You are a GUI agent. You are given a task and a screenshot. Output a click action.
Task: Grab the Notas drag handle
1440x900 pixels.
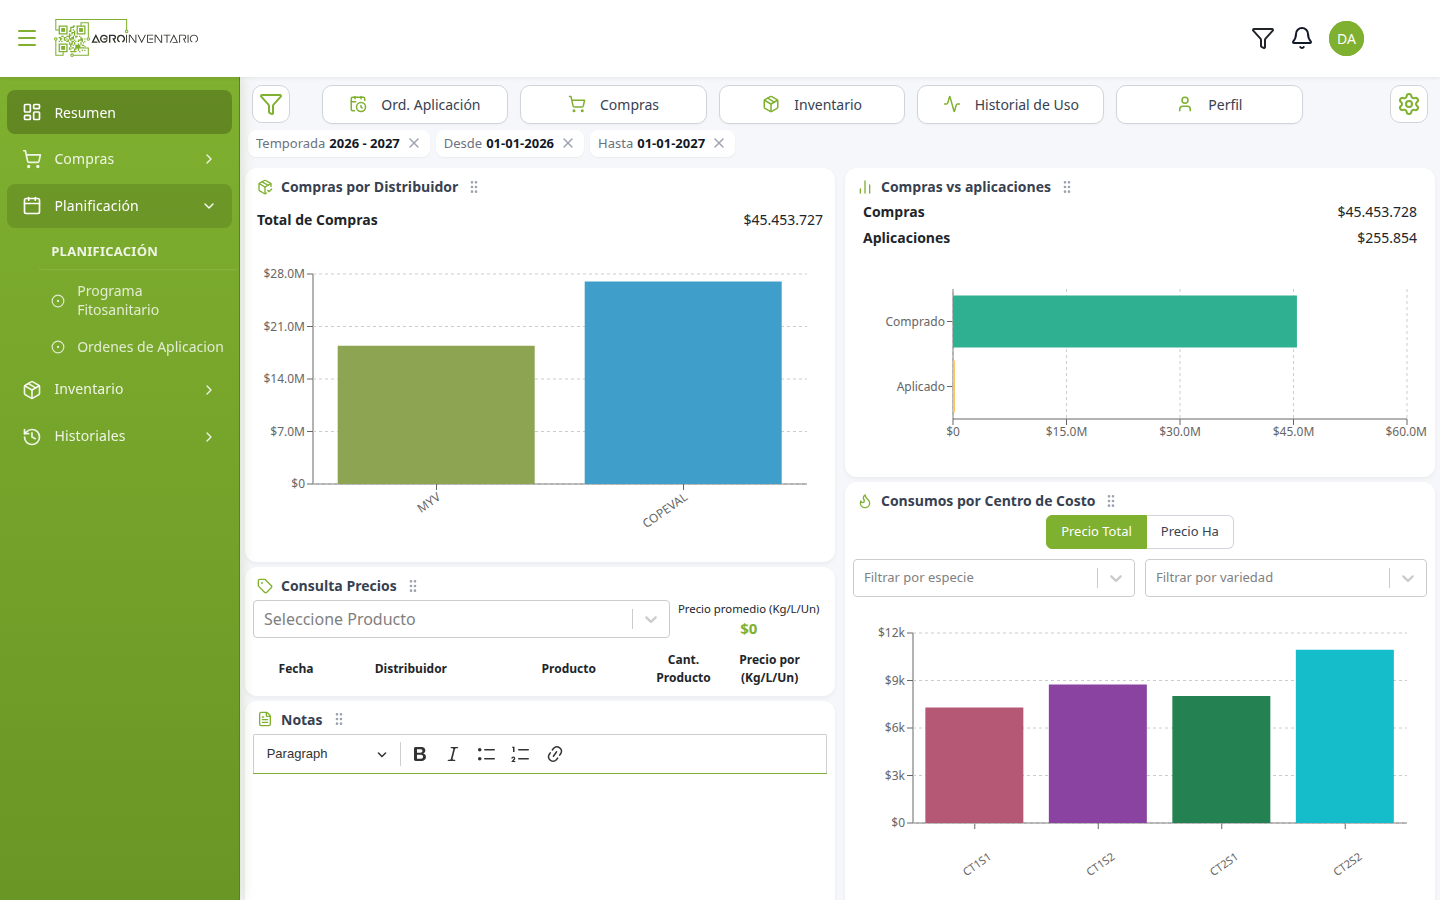[x=339, y=719]
